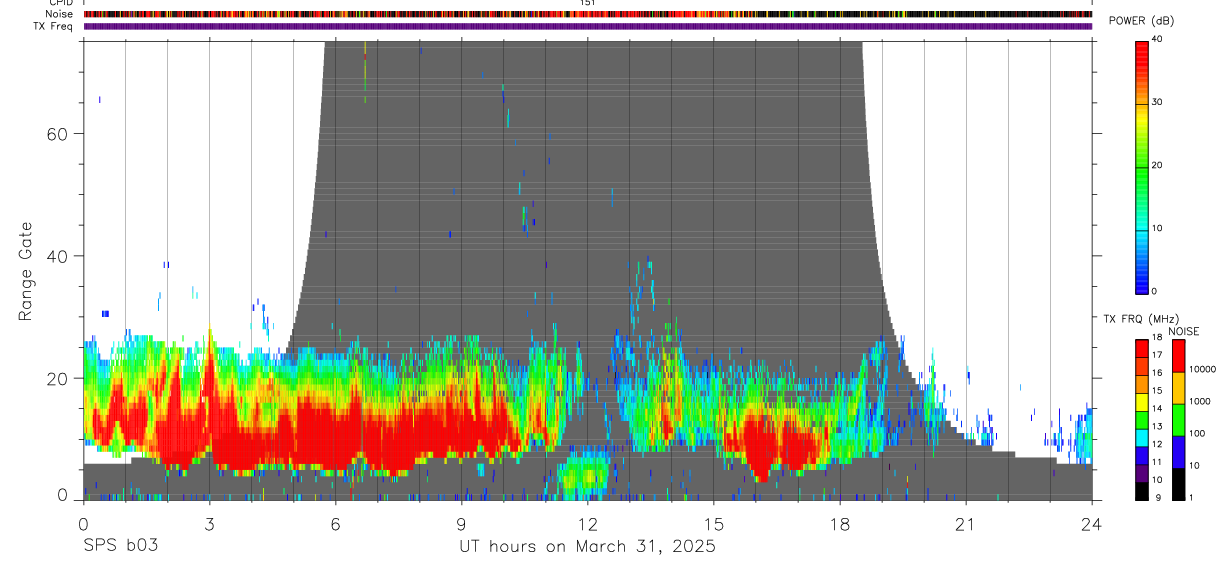Image resolution: width=1228 pixels, height=567 pixels.
Task: Click the 9 hour tick on the time axis
Action: [x=461, y=524]
